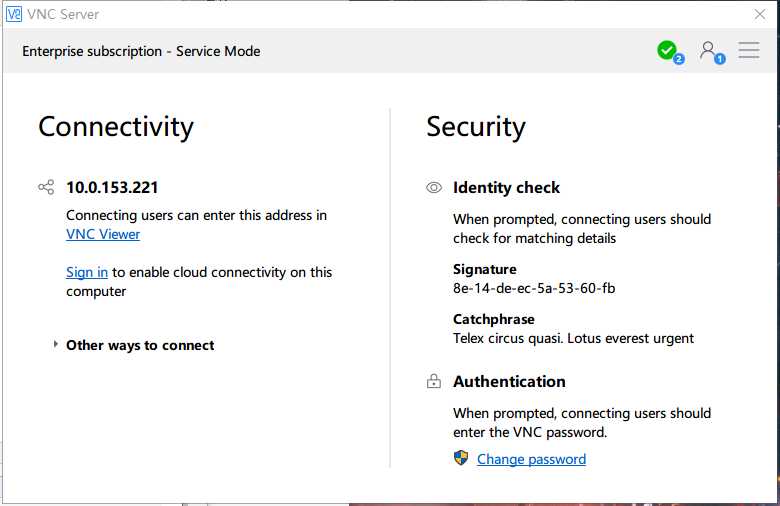
Task: Click the Identity check eye icon
Action: point(434,187)
